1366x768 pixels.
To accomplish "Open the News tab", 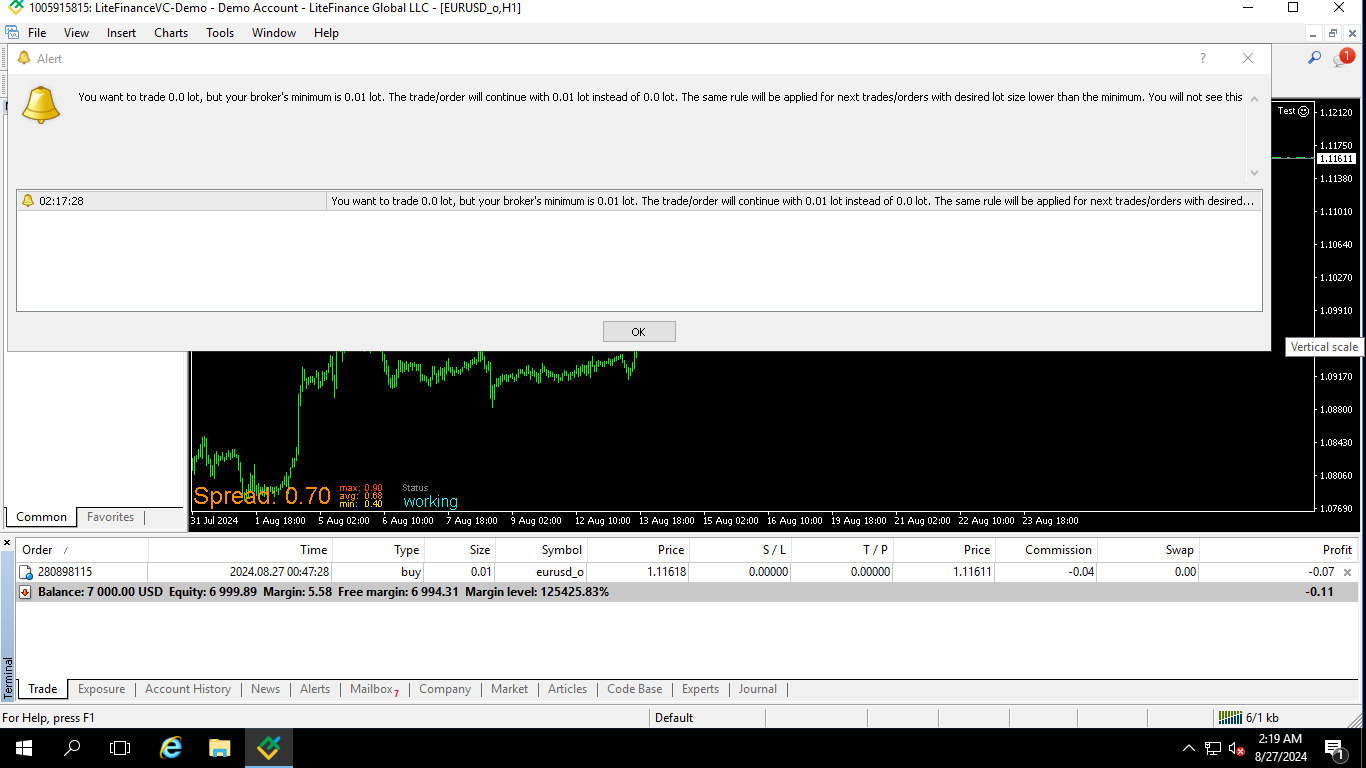I will (x=265, y=689).
